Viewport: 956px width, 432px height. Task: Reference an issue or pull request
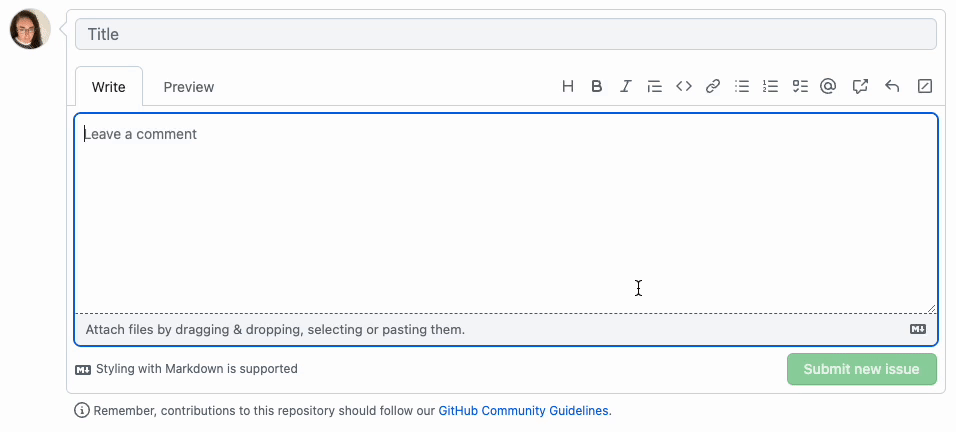[860, 87]
